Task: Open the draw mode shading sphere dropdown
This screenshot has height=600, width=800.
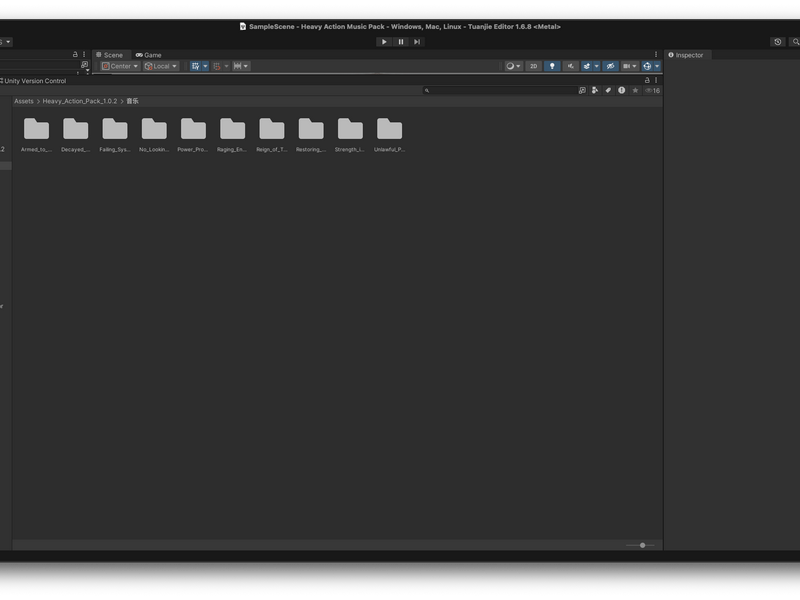Action: (513, 66)
